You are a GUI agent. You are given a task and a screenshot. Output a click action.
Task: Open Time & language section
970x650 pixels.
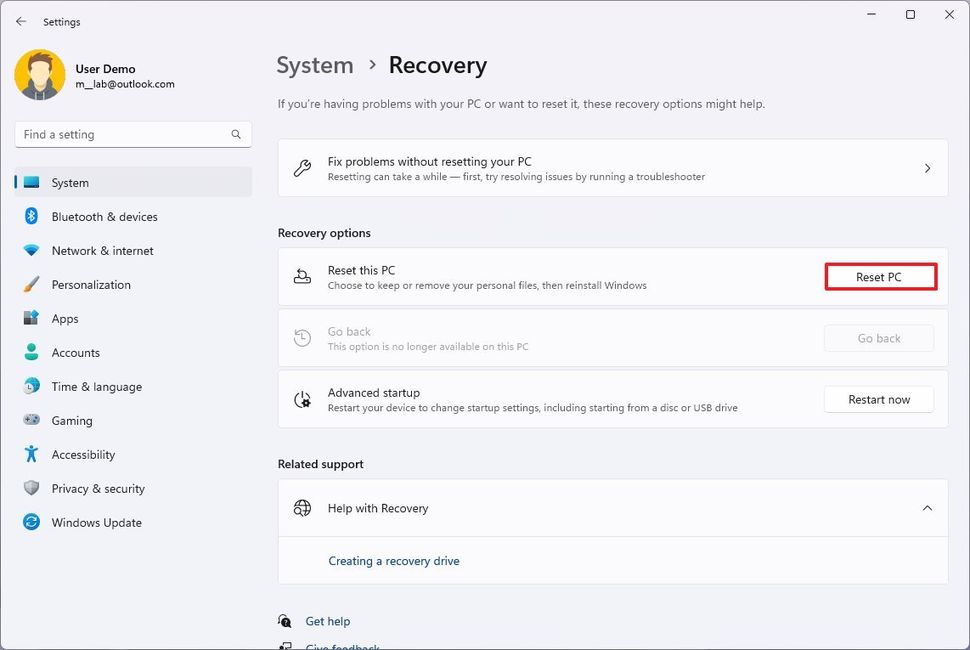pos(96,387)
